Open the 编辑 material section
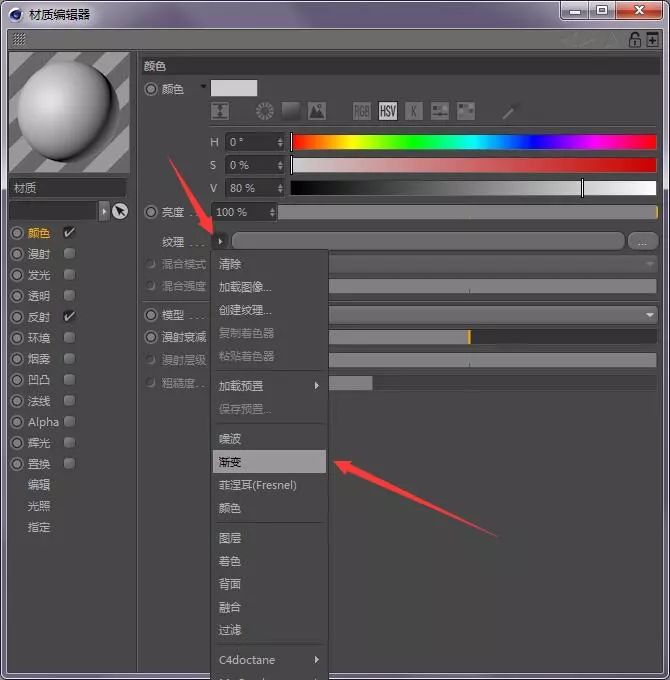This screenshot has height=680, width=670. 39,484
